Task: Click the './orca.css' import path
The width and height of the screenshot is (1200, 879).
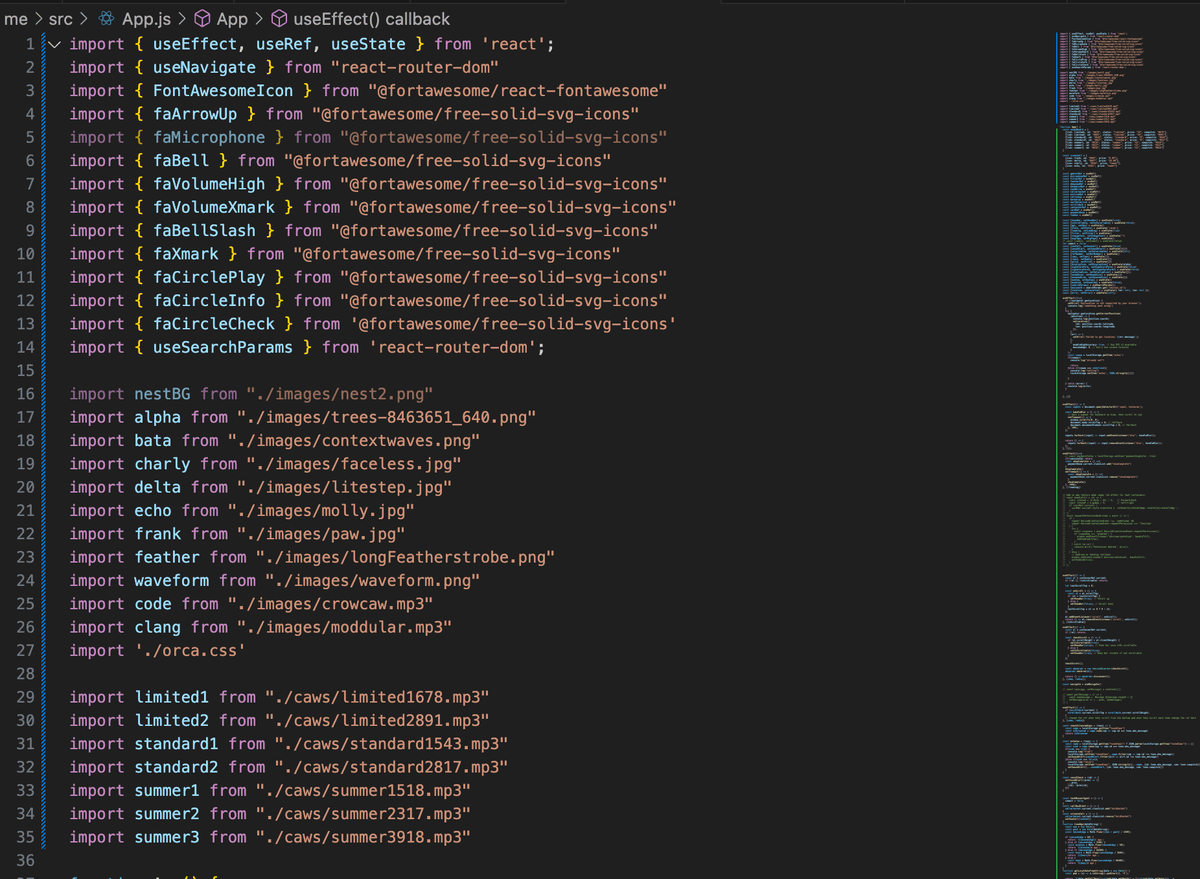Action: coord(189,651)
